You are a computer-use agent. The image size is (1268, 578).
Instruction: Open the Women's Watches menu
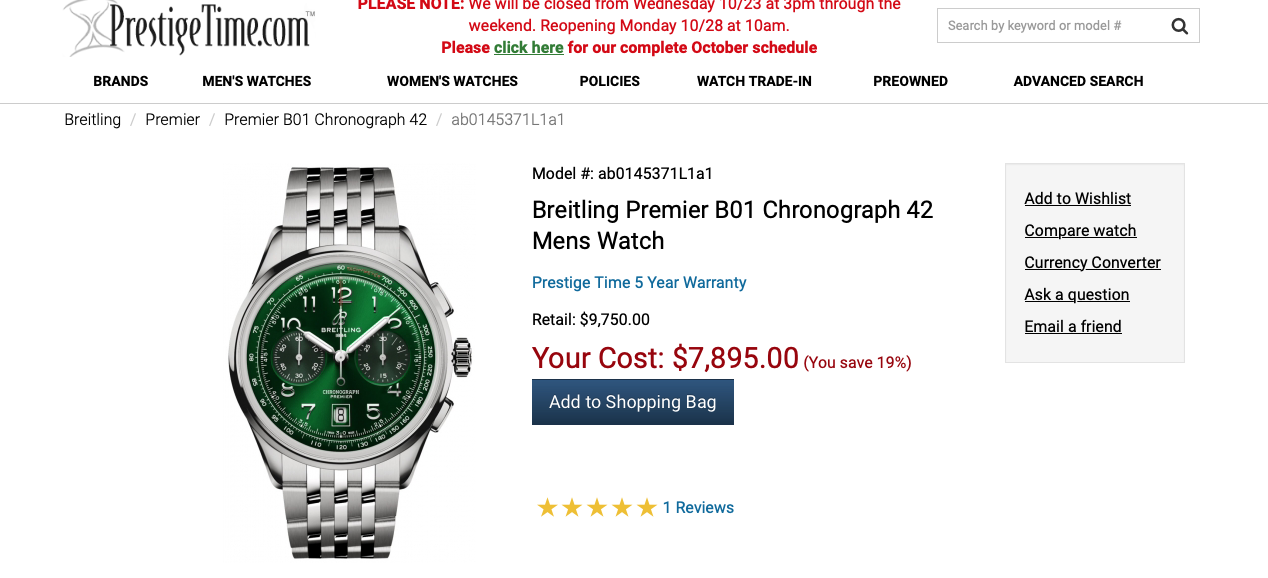[x=452, y=81]
